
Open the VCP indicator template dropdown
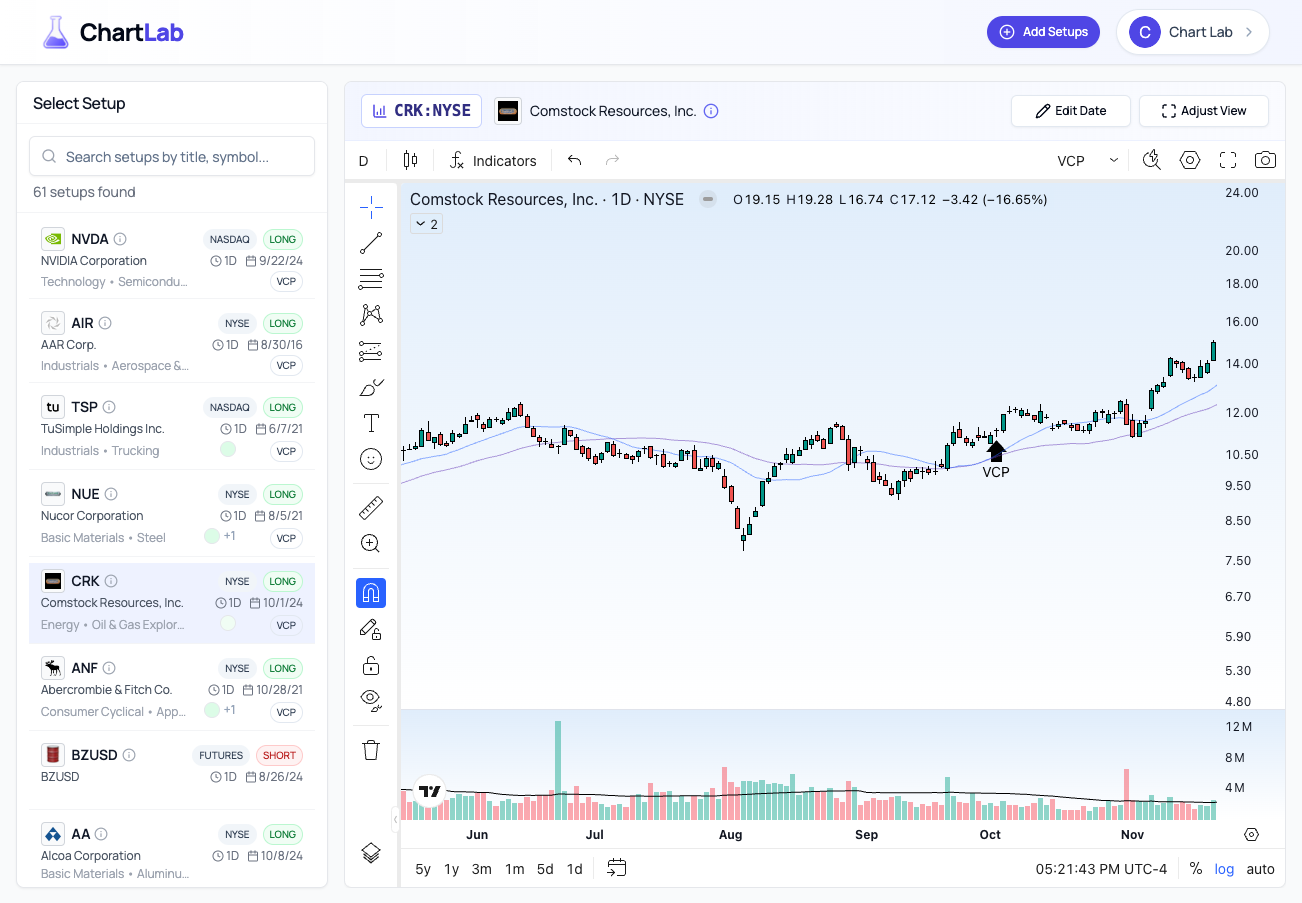click(x=1085, y=160)
